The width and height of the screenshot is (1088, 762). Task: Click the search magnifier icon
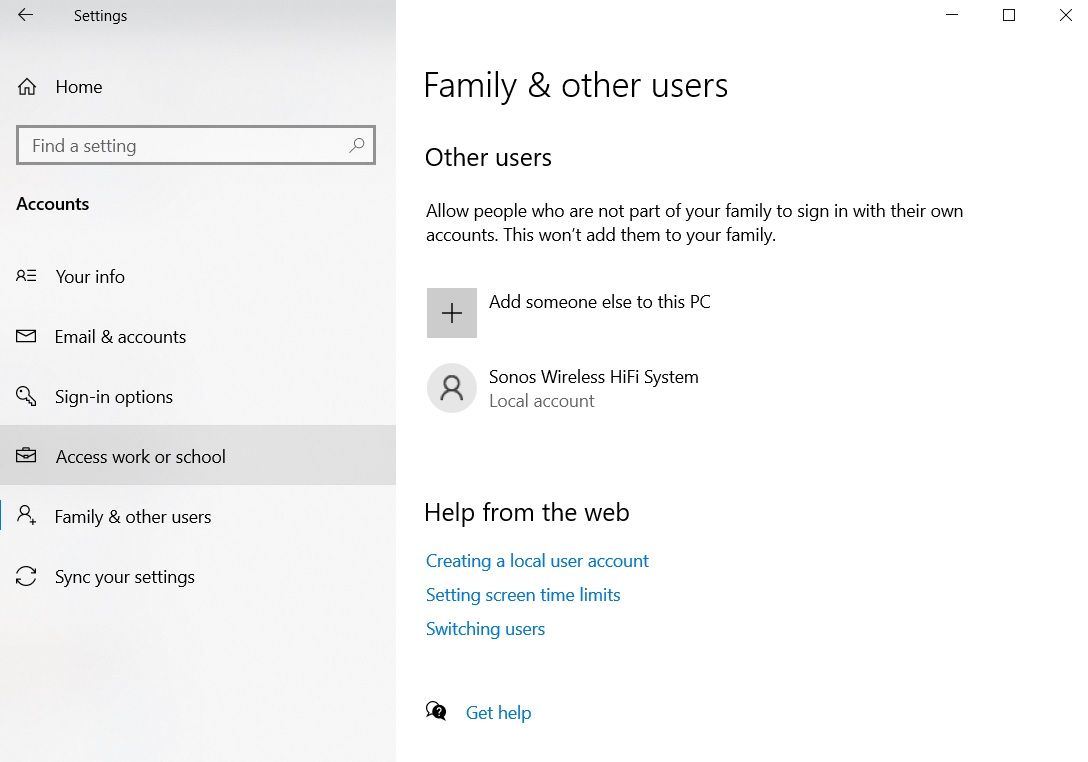pos(357,145)
